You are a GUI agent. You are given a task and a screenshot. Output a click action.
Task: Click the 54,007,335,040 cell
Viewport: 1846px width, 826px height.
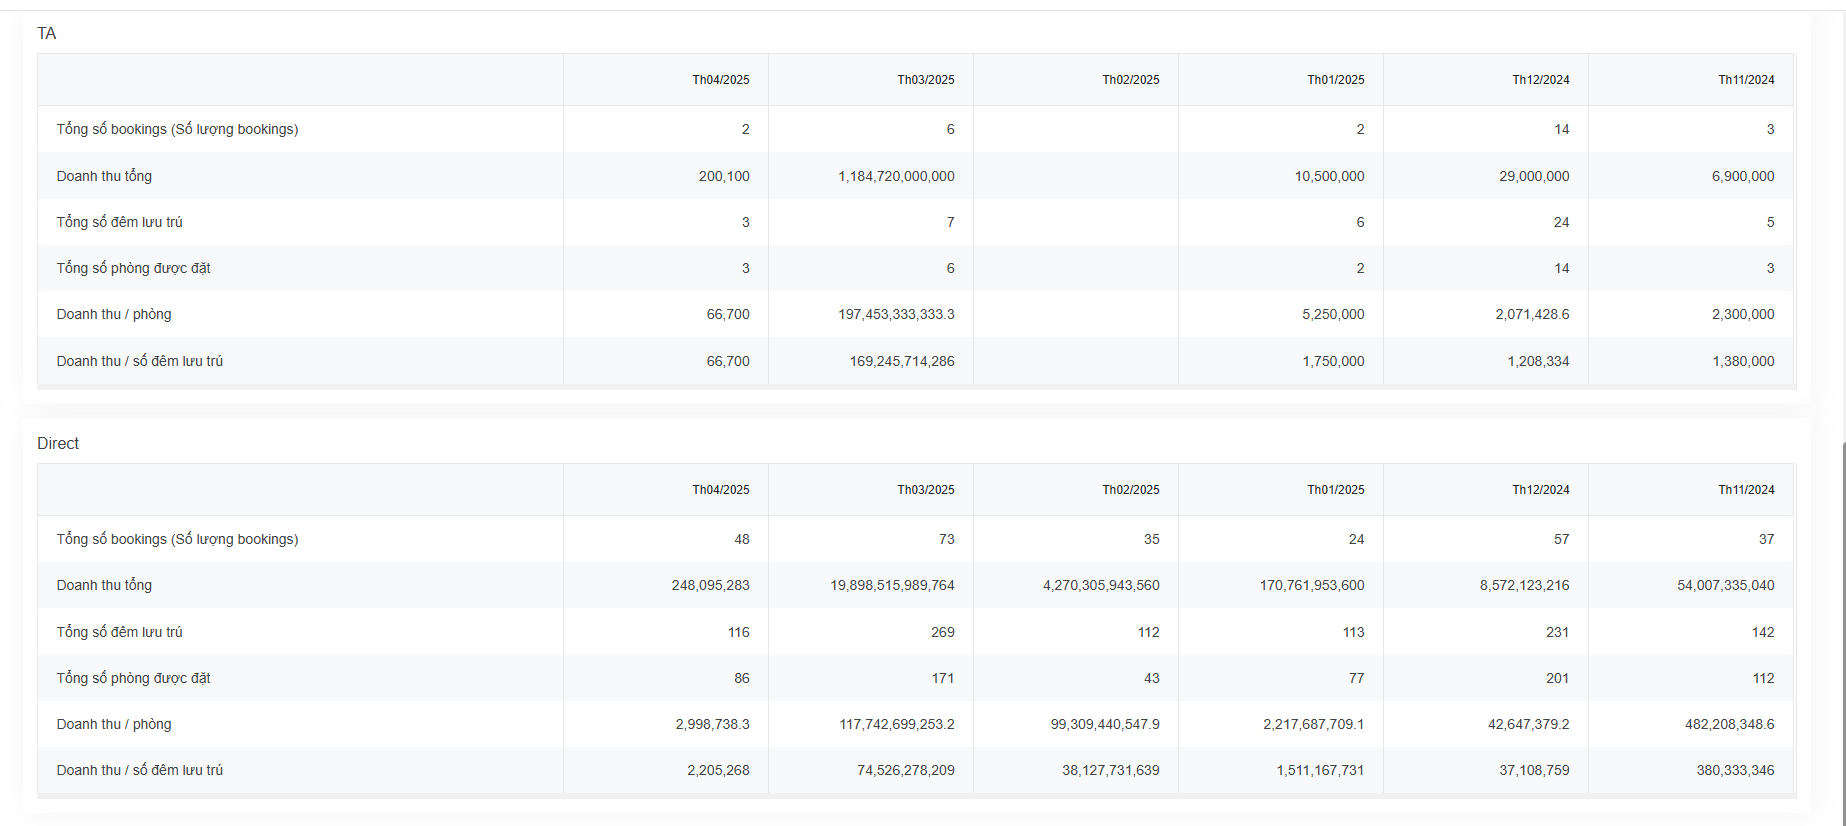pos(1725,585)
